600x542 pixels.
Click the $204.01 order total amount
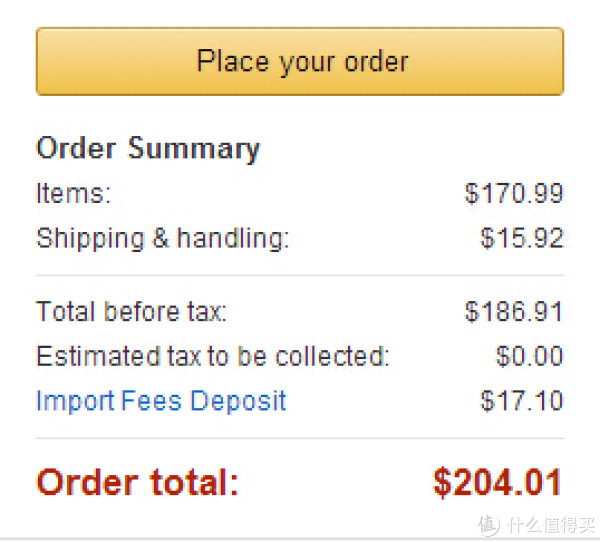(x=498, y=482)
